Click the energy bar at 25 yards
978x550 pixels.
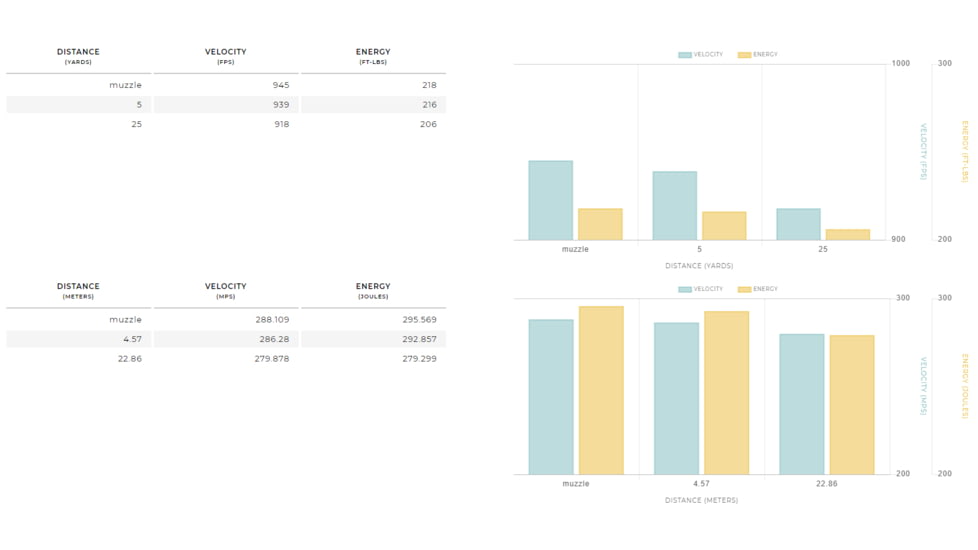[x=848, y=235]
